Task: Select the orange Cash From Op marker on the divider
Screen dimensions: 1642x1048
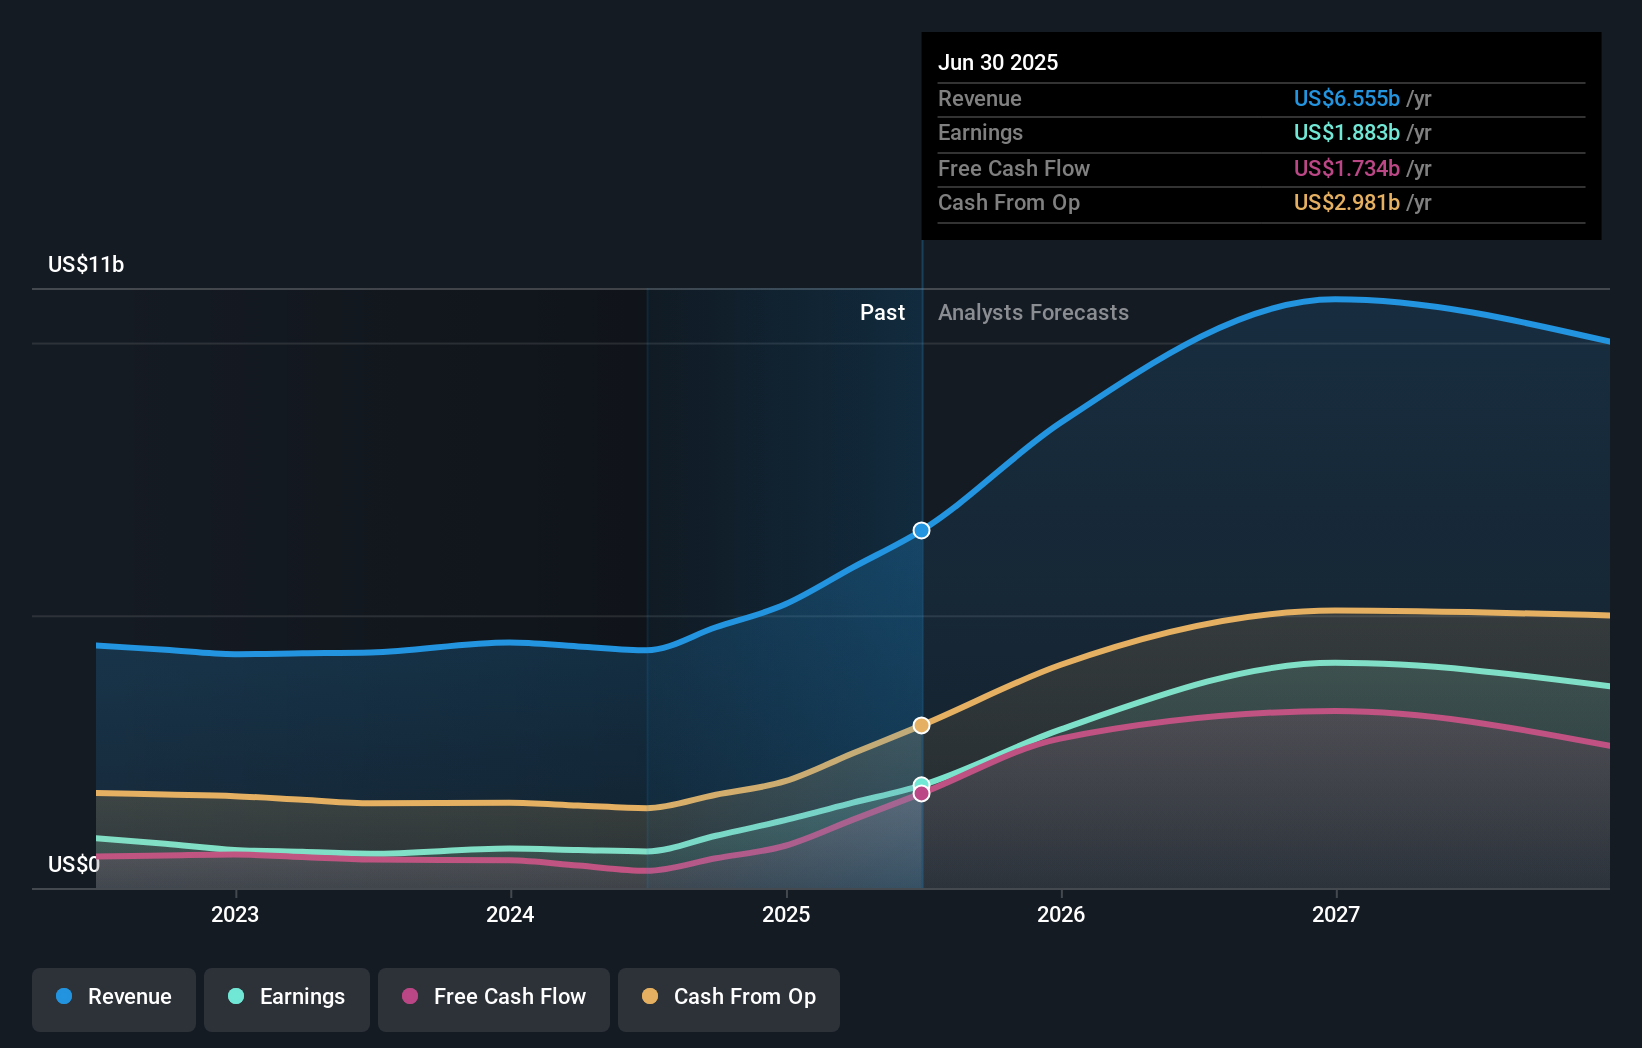Action: coord(920,725)
